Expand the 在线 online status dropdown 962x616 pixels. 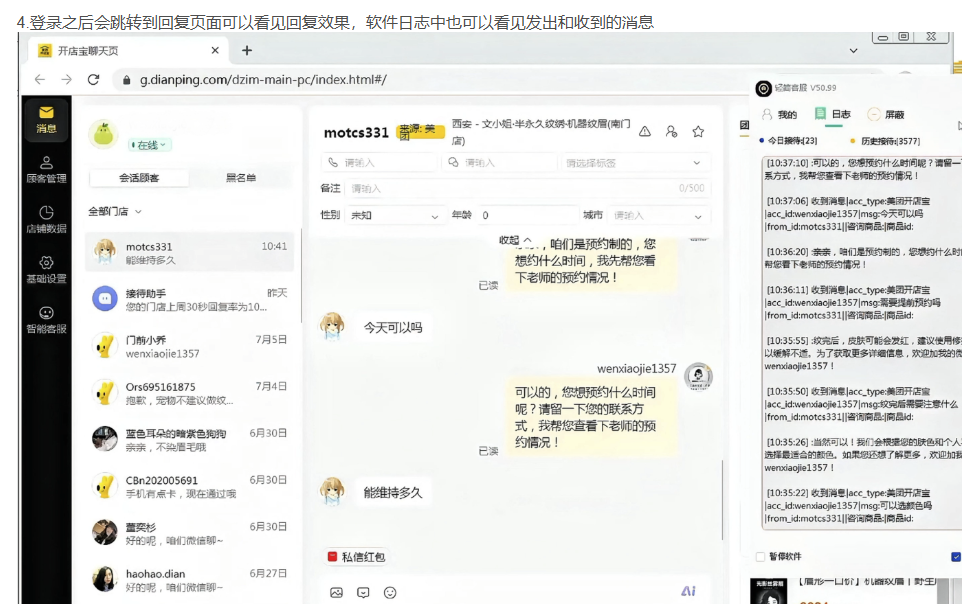tap(150, 145)
